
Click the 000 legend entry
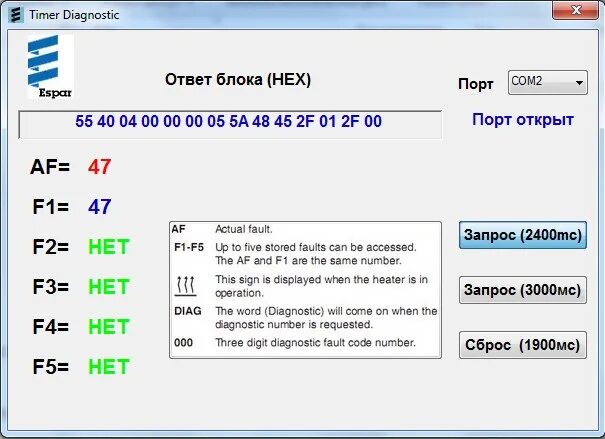(x=183, y=343)
